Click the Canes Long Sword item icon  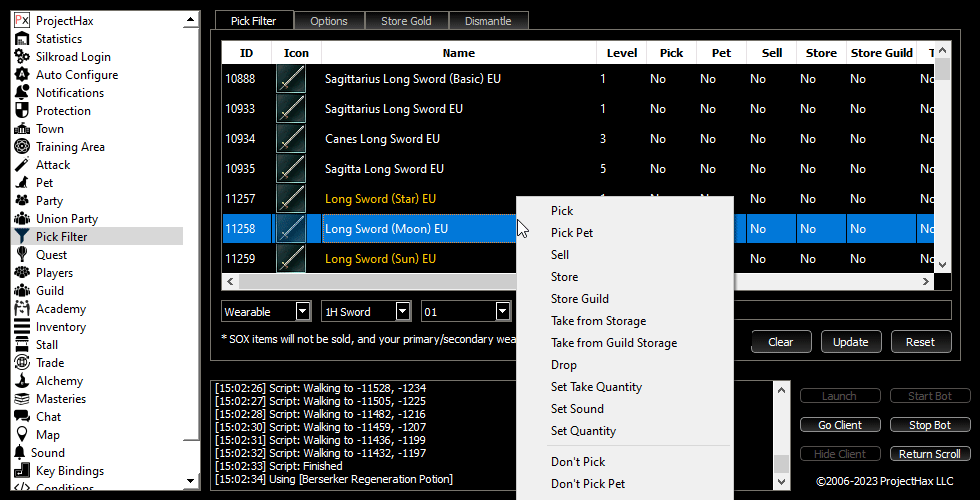pos(291,139)
